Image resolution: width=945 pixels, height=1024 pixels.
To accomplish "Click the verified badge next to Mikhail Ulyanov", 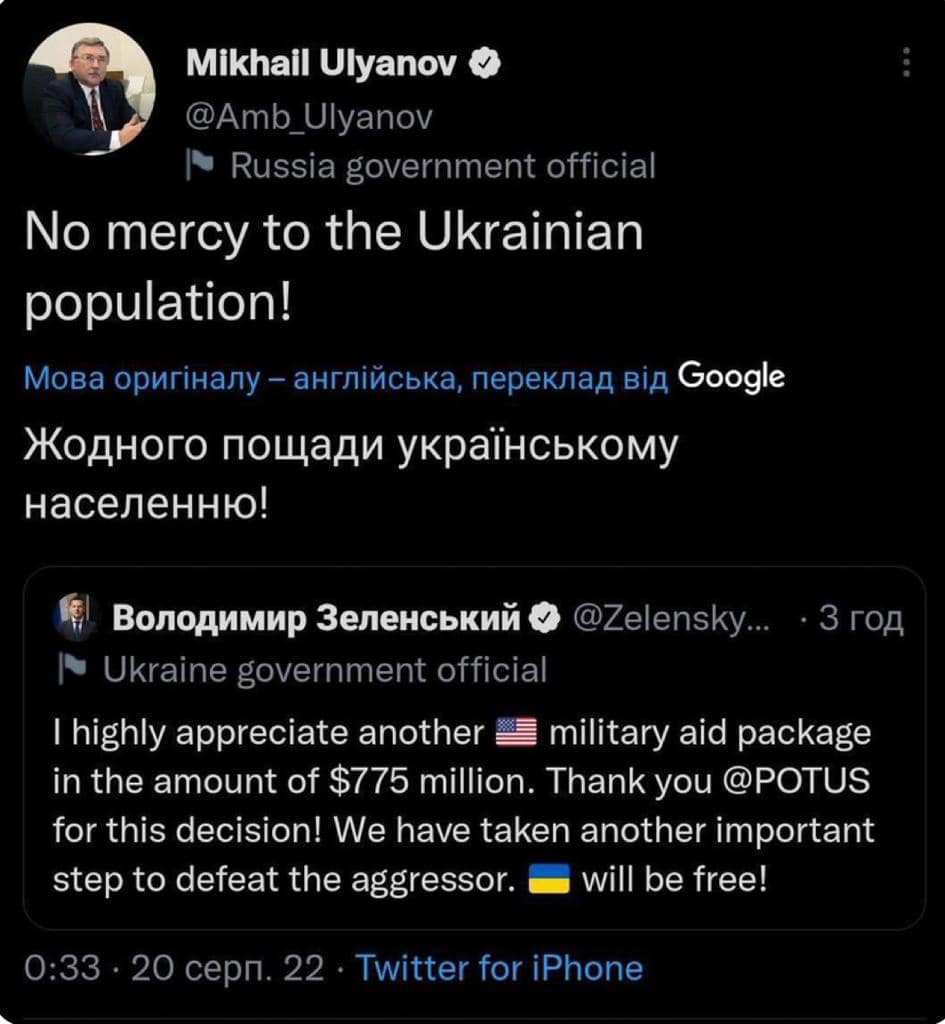I will click(x=482, y=65).
